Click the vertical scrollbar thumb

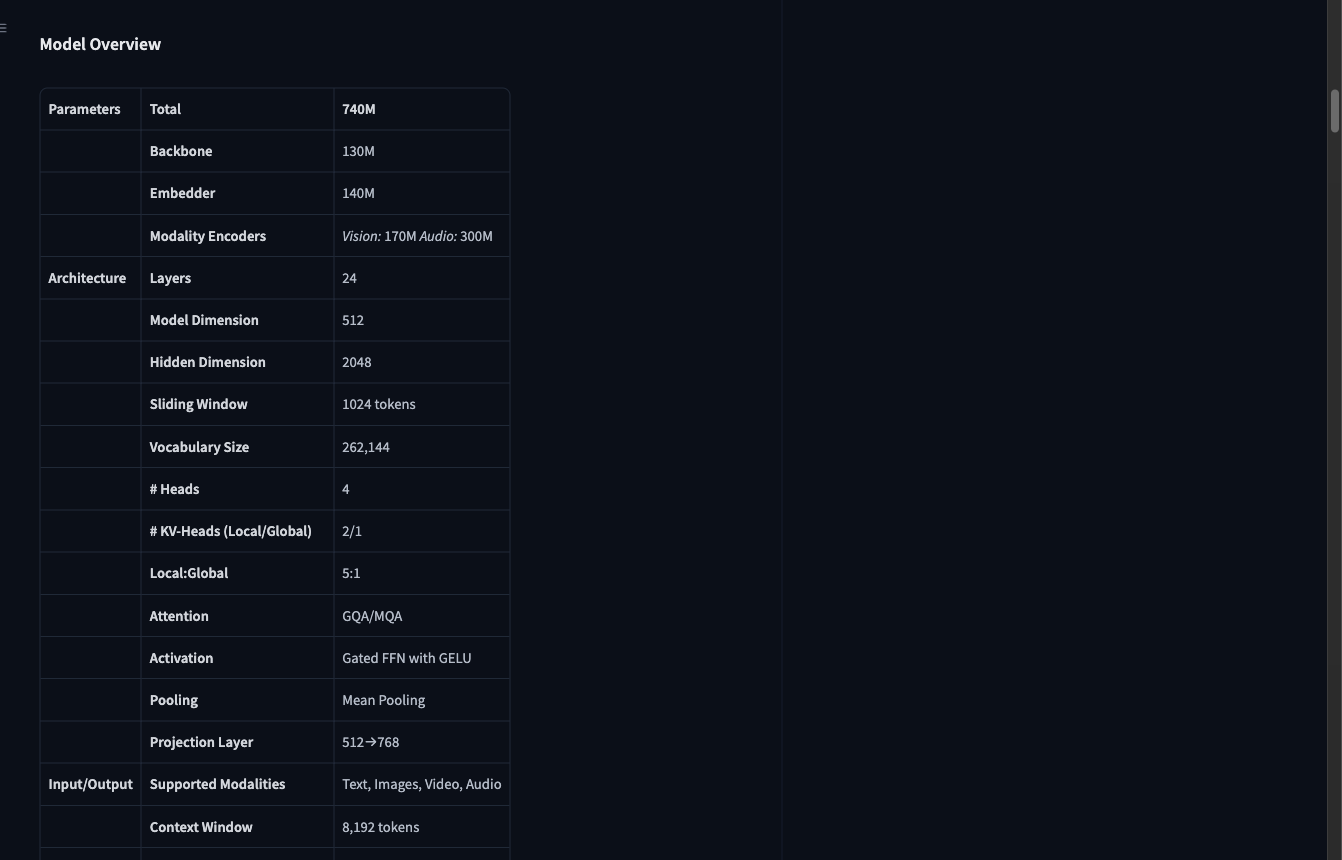(1334, 111)
